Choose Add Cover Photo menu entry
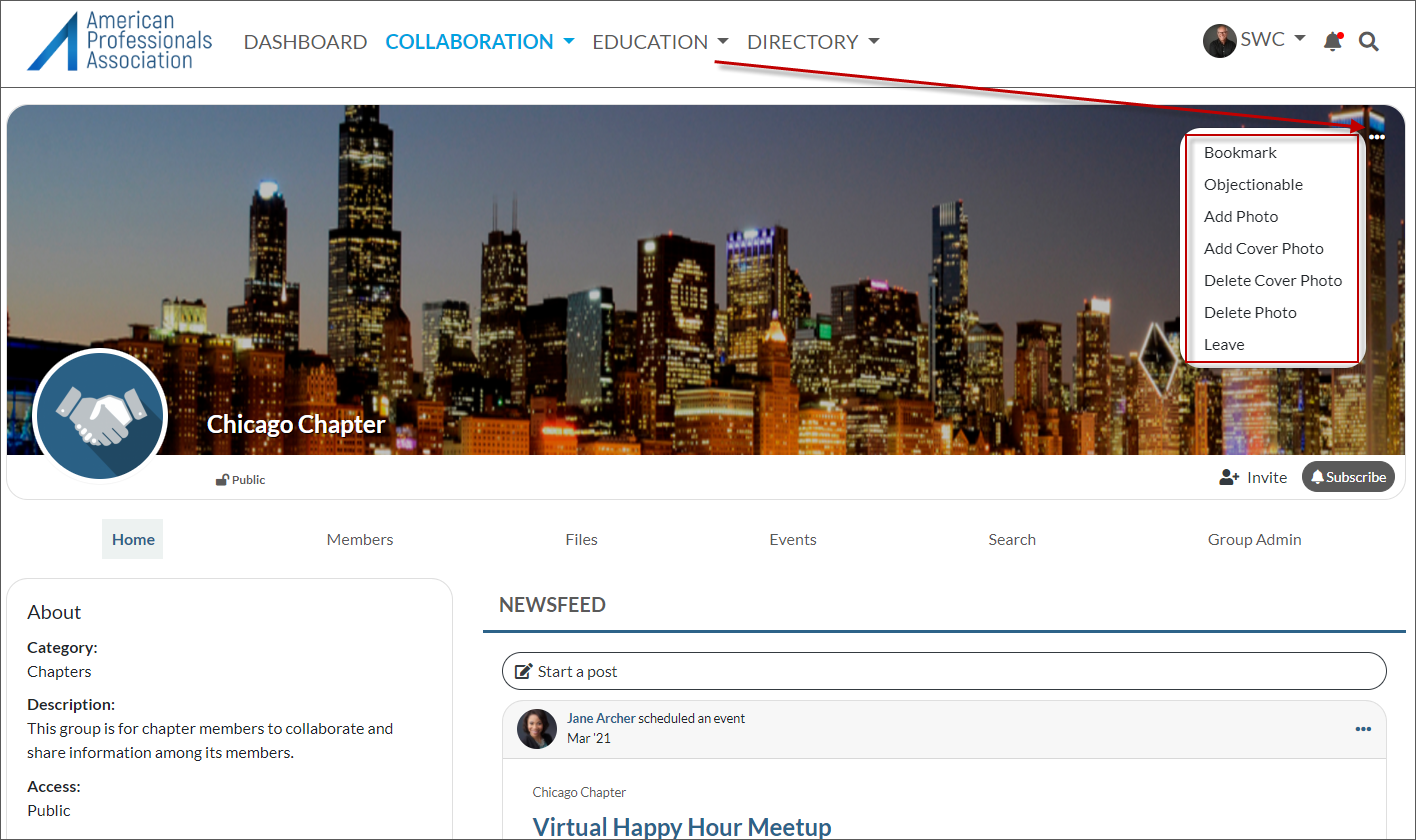This screenshot has height=840, width=1416. tap(1264, 249)
